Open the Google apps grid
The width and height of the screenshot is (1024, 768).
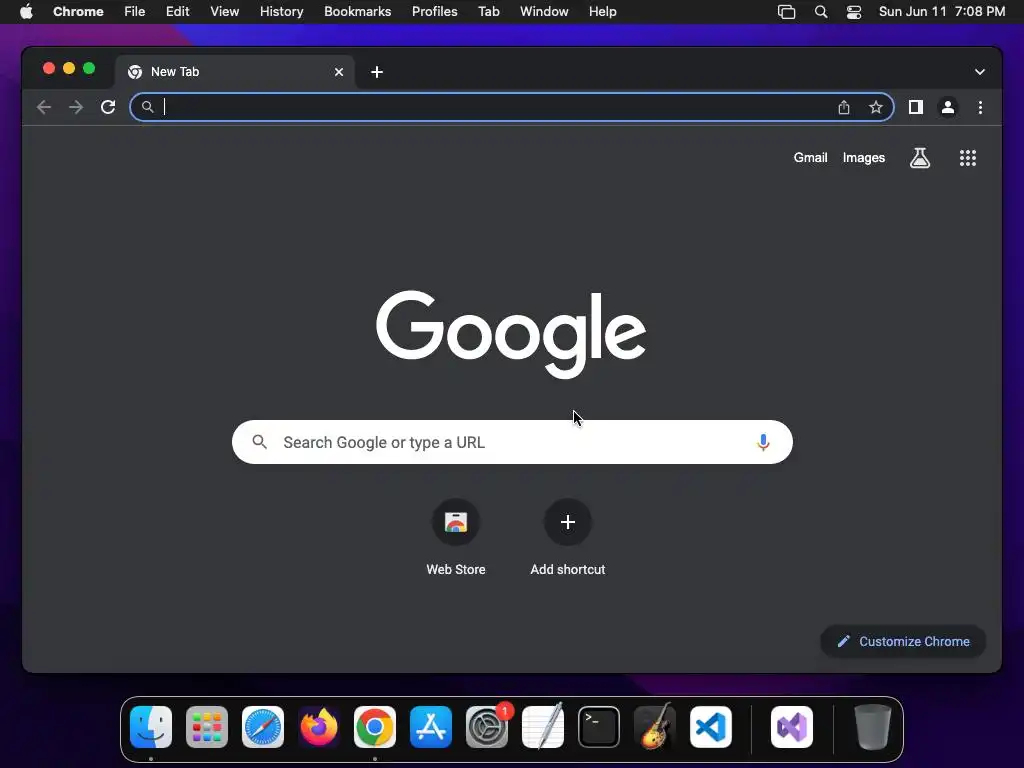click(967, 157)
